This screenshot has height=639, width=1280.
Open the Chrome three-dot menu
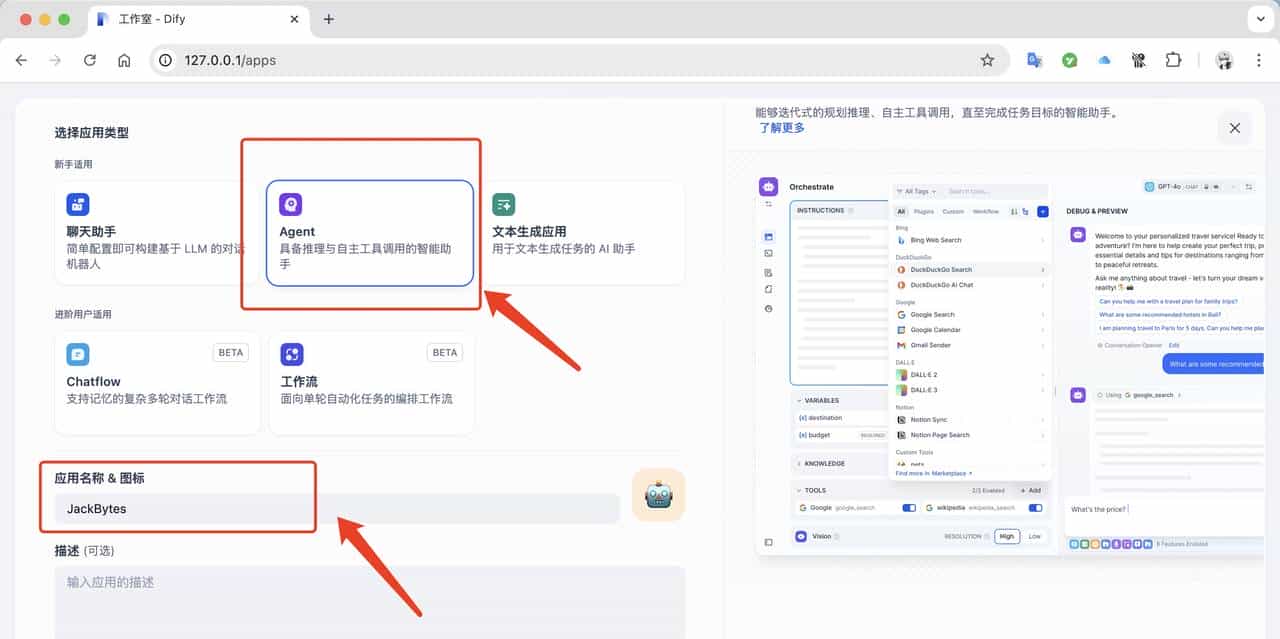1258,60
